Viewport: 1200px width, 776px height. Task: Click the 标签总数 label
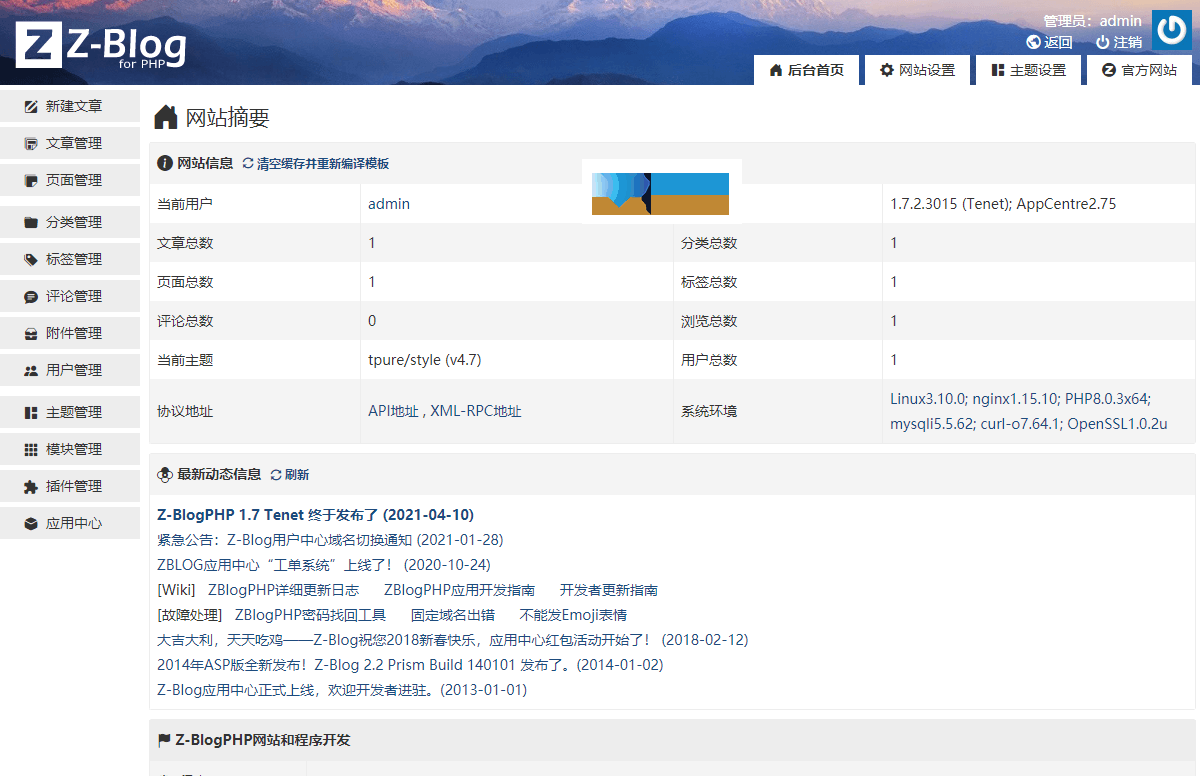point(709,282)
